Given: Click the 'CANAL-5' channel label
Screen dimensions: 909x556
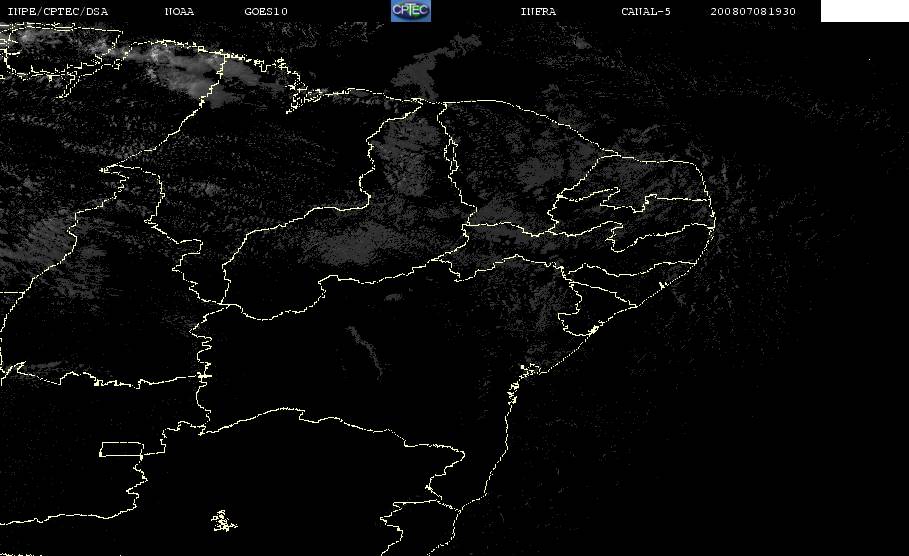Looking at the screenshot, I should [x=646, y=12].
